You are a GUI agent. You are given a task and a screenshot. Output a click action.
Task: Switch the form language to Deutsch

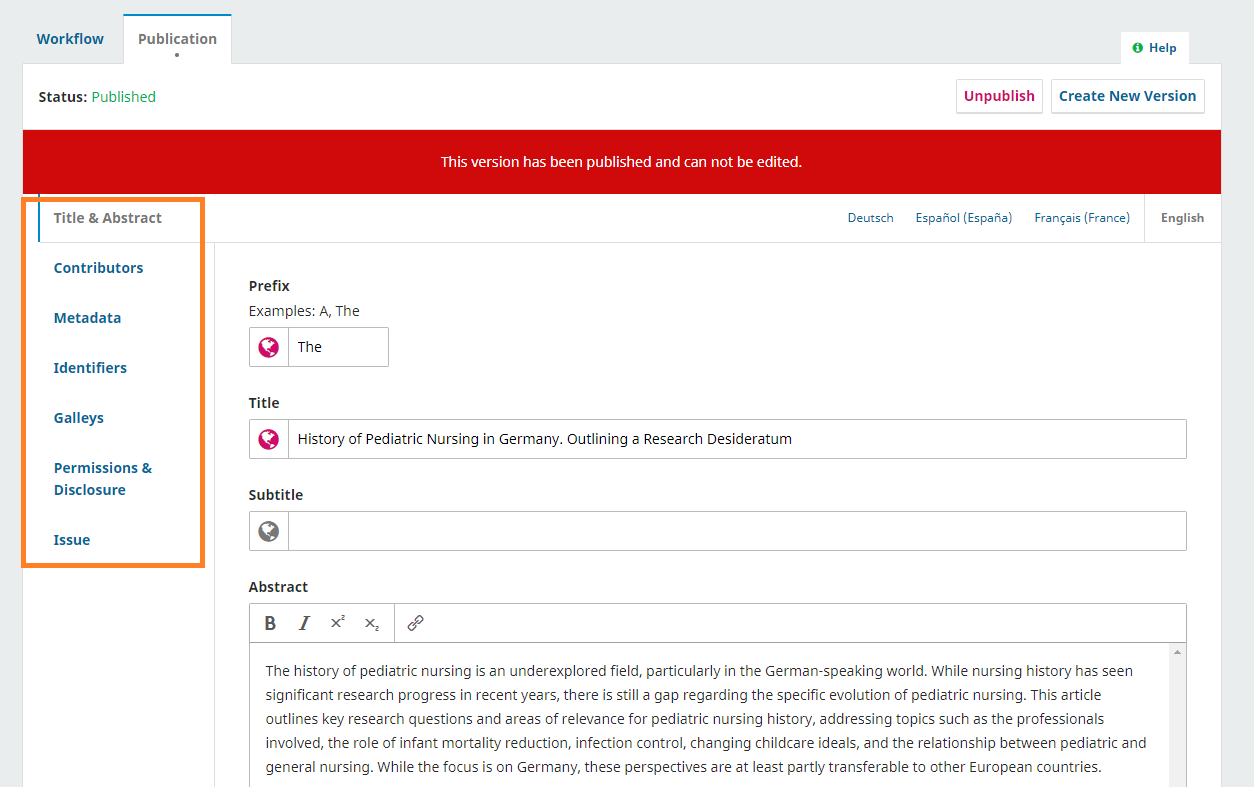870,218
